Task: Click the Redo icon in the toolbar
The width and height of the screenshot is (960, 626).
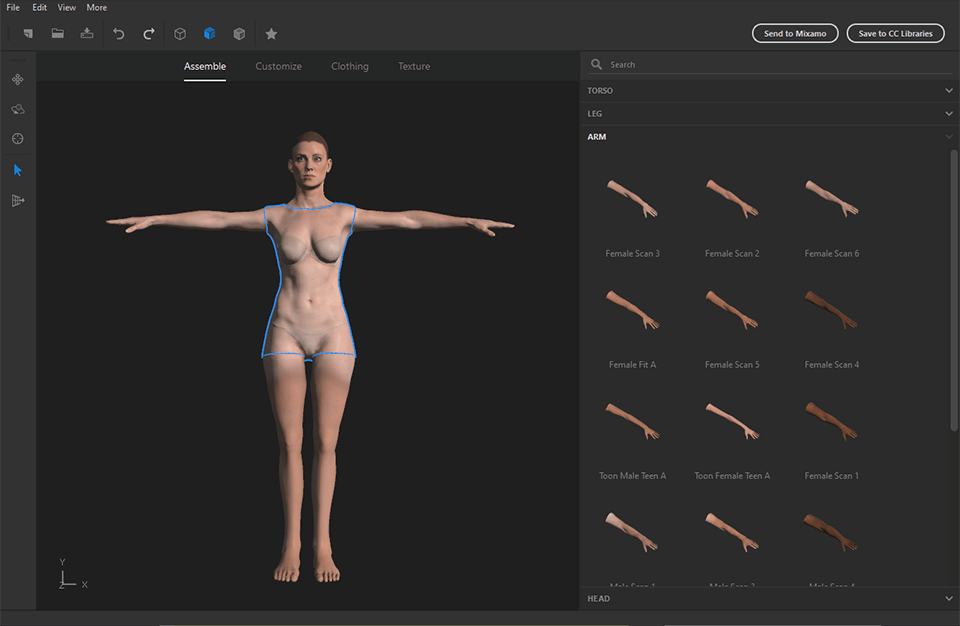Action: (x=148, y=33)
